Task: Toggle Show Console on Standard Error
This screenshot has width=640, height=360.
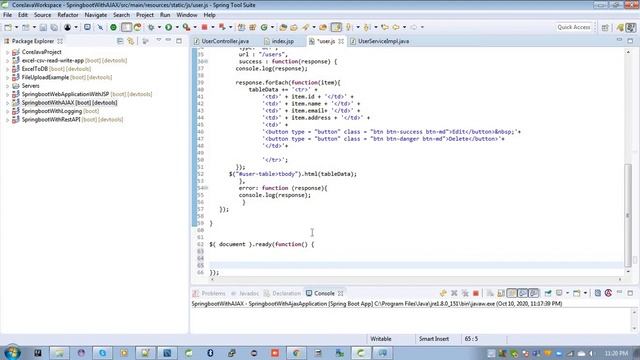Action: [533, 293]
